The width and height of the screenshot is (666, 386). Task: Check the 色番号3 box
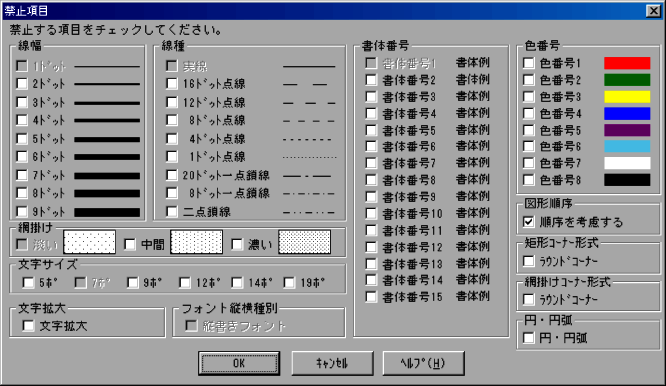click(x=528, y=97)
